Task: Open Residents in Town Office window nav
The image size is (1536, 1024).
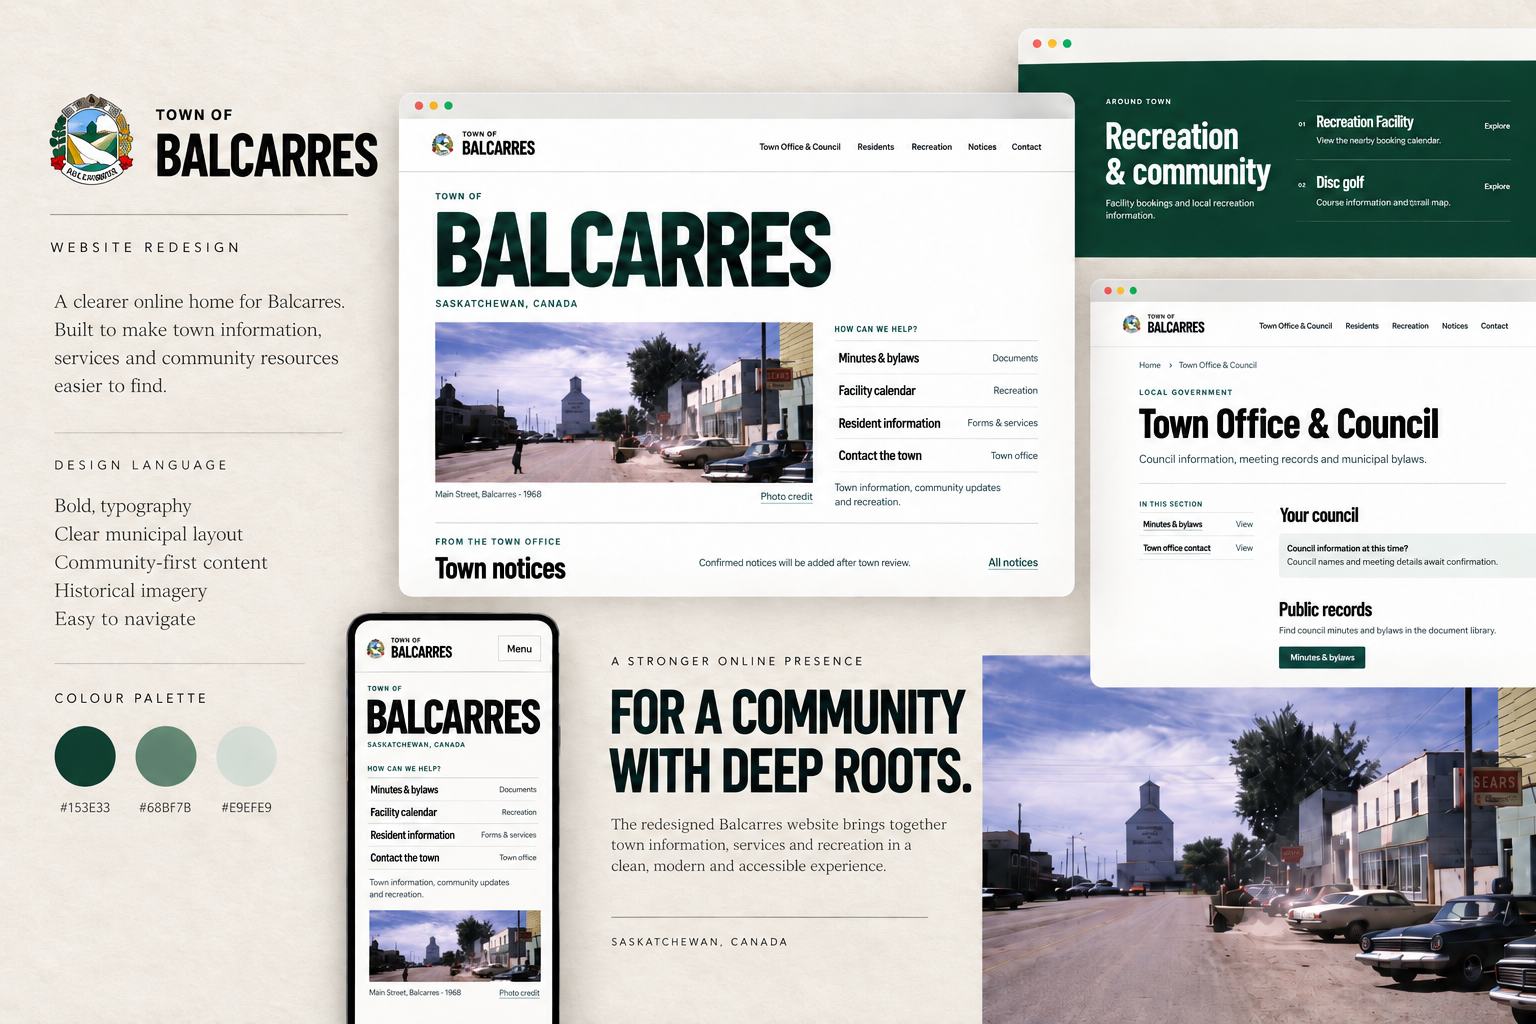Action: [1362, 326]
